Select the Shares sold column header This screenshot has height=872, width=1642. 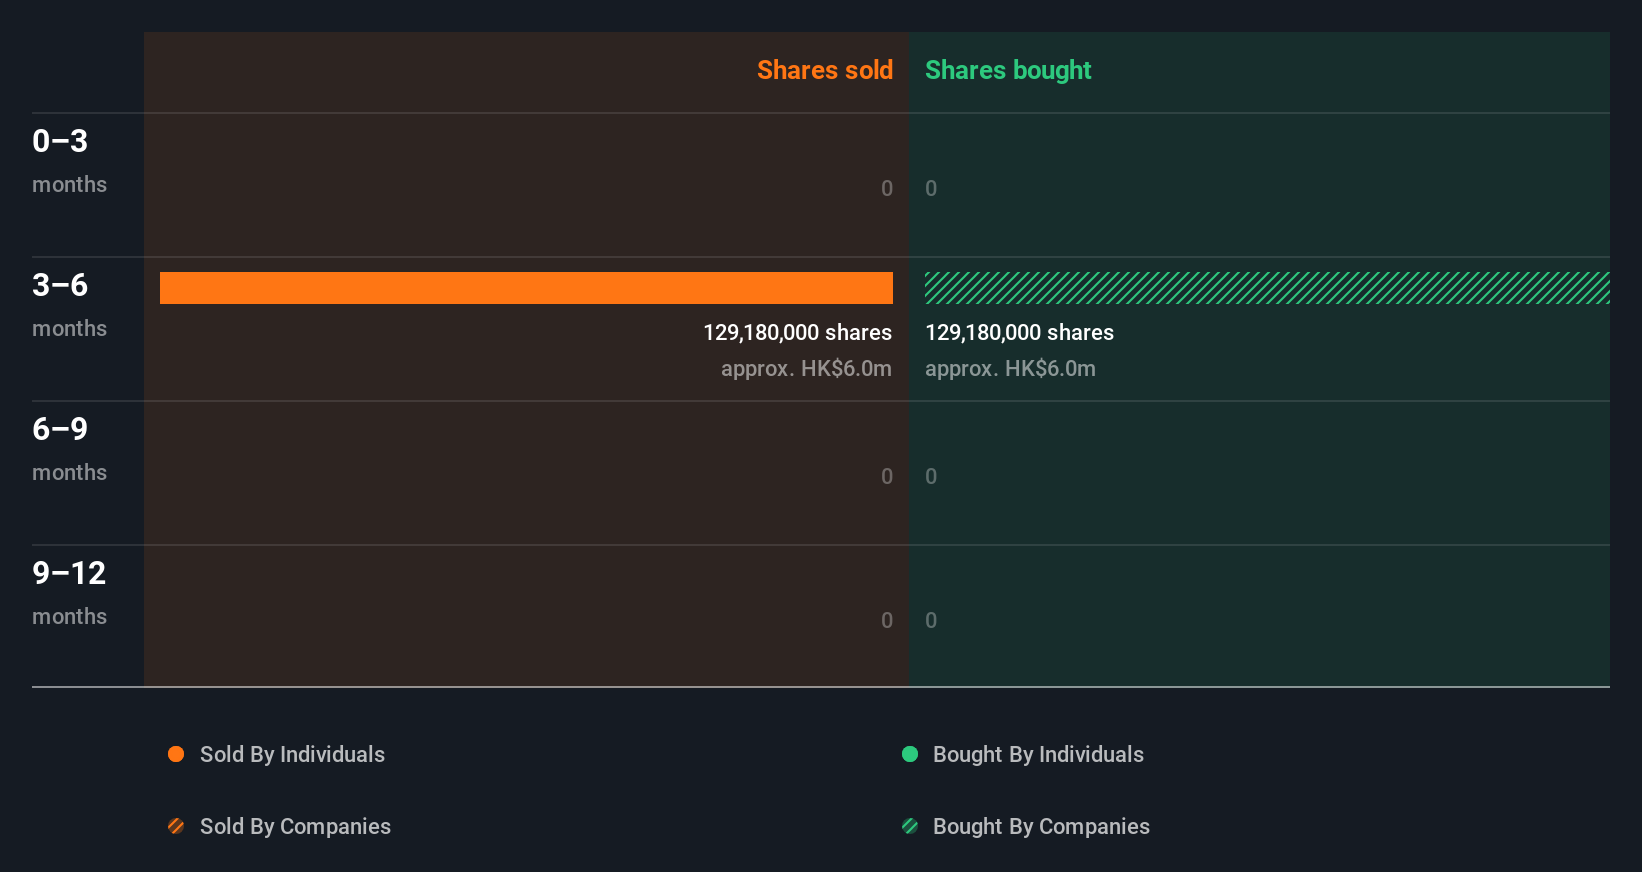tap(824, 70)
